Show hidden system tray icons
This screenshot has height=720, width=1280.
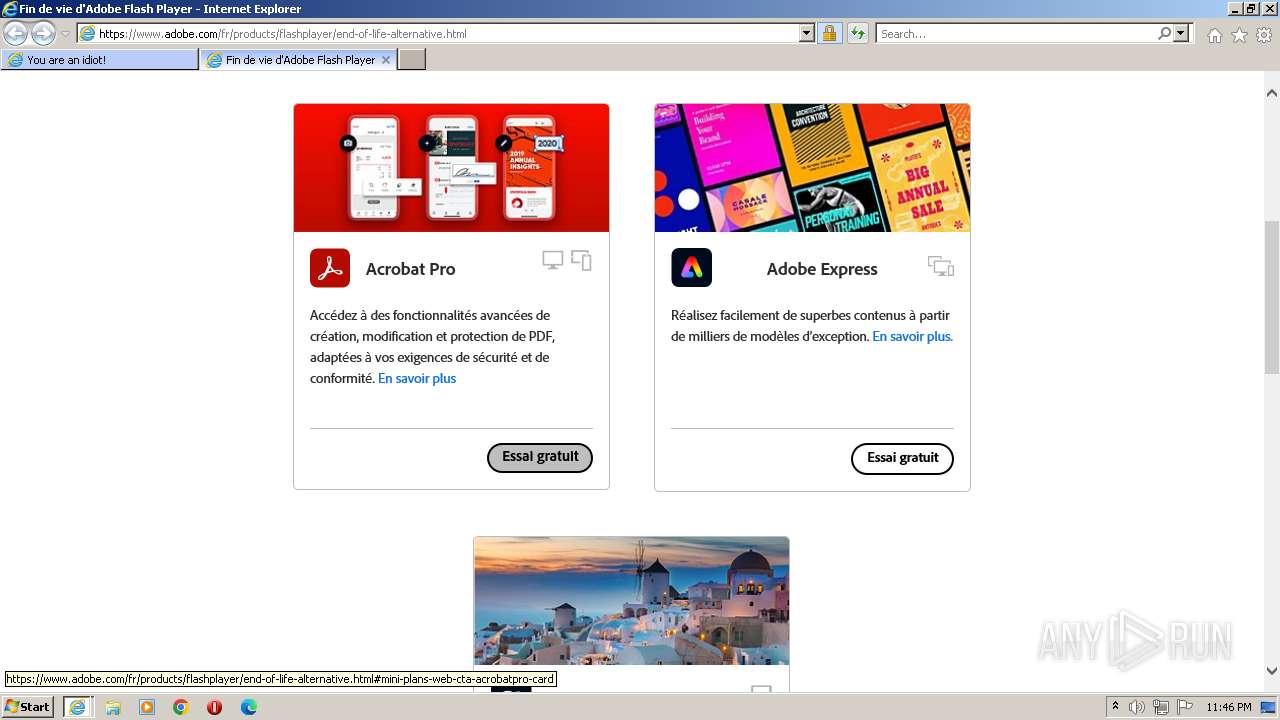[x=1116, y=707]
